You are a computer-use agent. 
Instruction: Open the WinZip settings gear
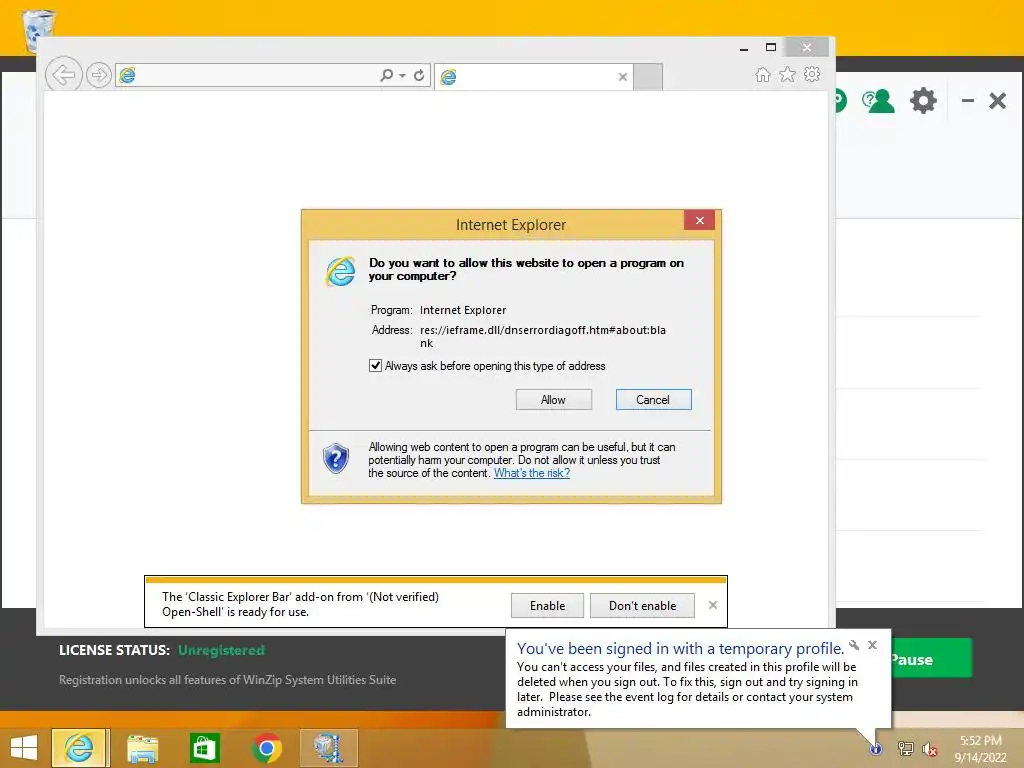pyautogui.click(x=923, y=101)
